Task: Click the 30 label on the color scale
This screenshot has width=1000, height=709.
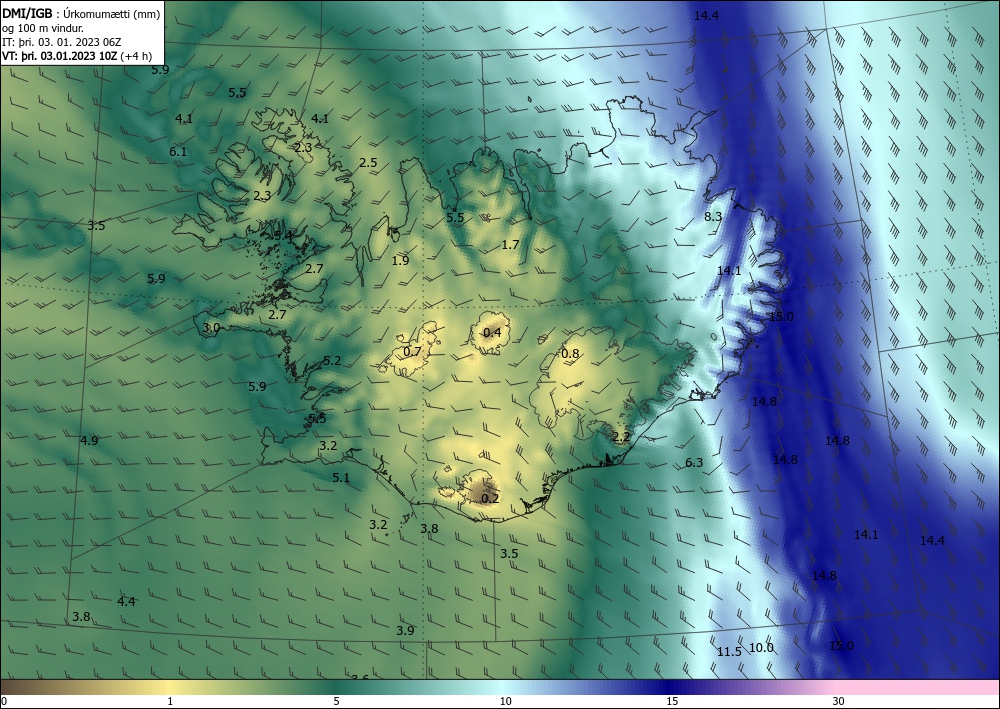Action: 839,702
